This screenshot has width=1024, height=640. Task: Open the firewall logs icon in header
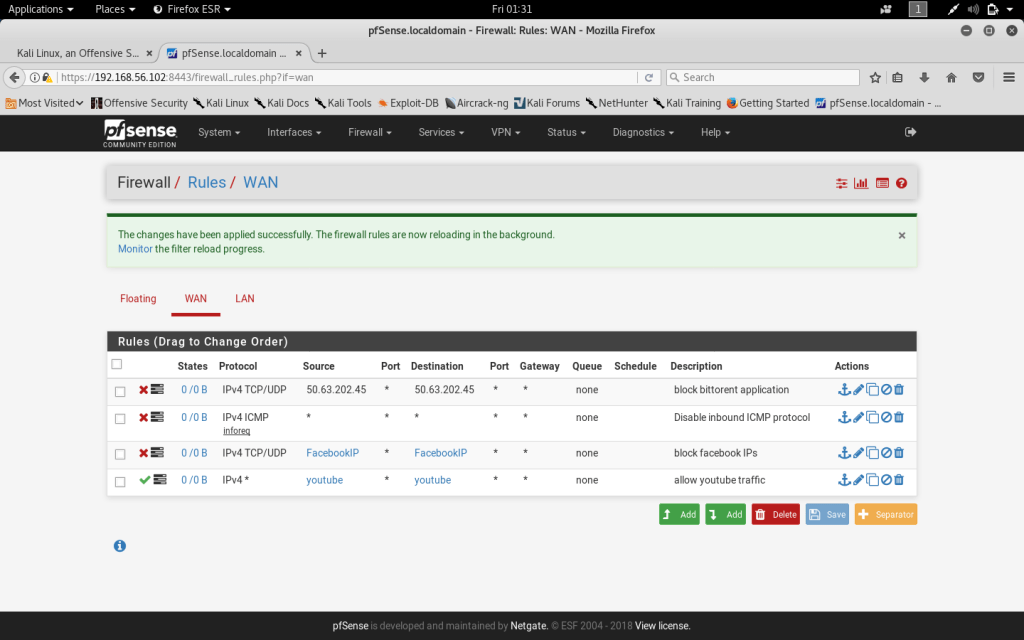pyautogui.click(x=881, y=183)
